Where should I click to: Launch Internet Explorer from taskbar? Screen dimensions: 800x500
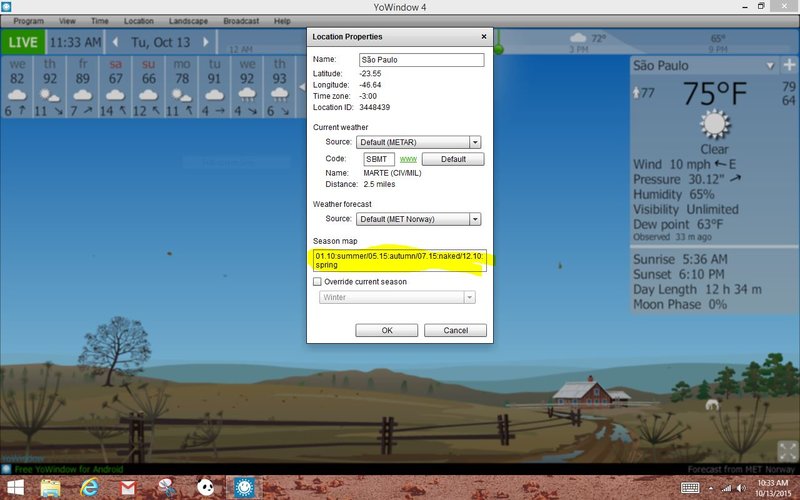pos(89,488)
